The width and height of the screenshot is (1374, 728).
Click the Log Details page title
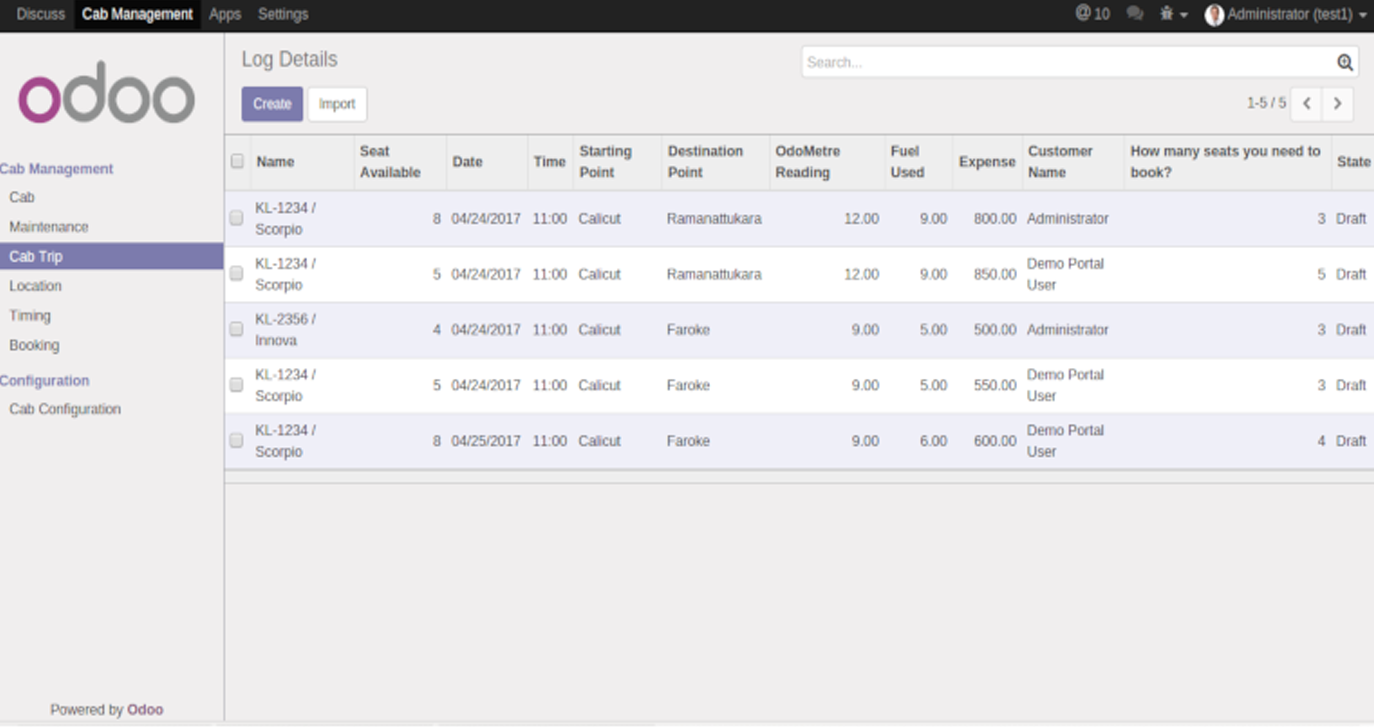click(289, 59)
